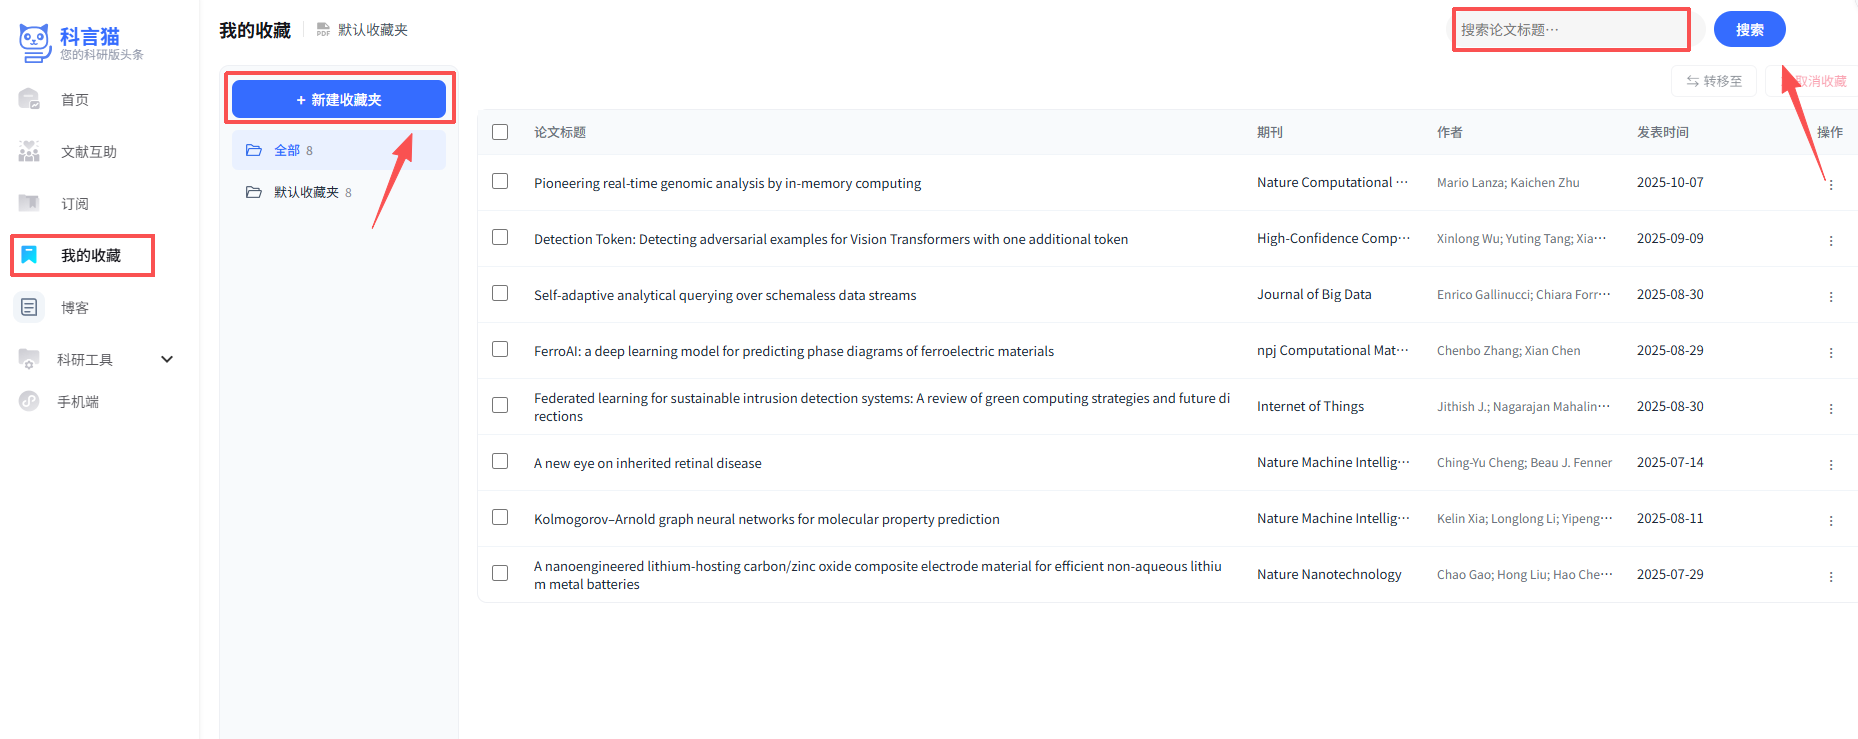Viewport: 1858px width, 739px height.
Task: Open paper Detection Token: Detecting adversarial examples
Action: coord(831,239)
